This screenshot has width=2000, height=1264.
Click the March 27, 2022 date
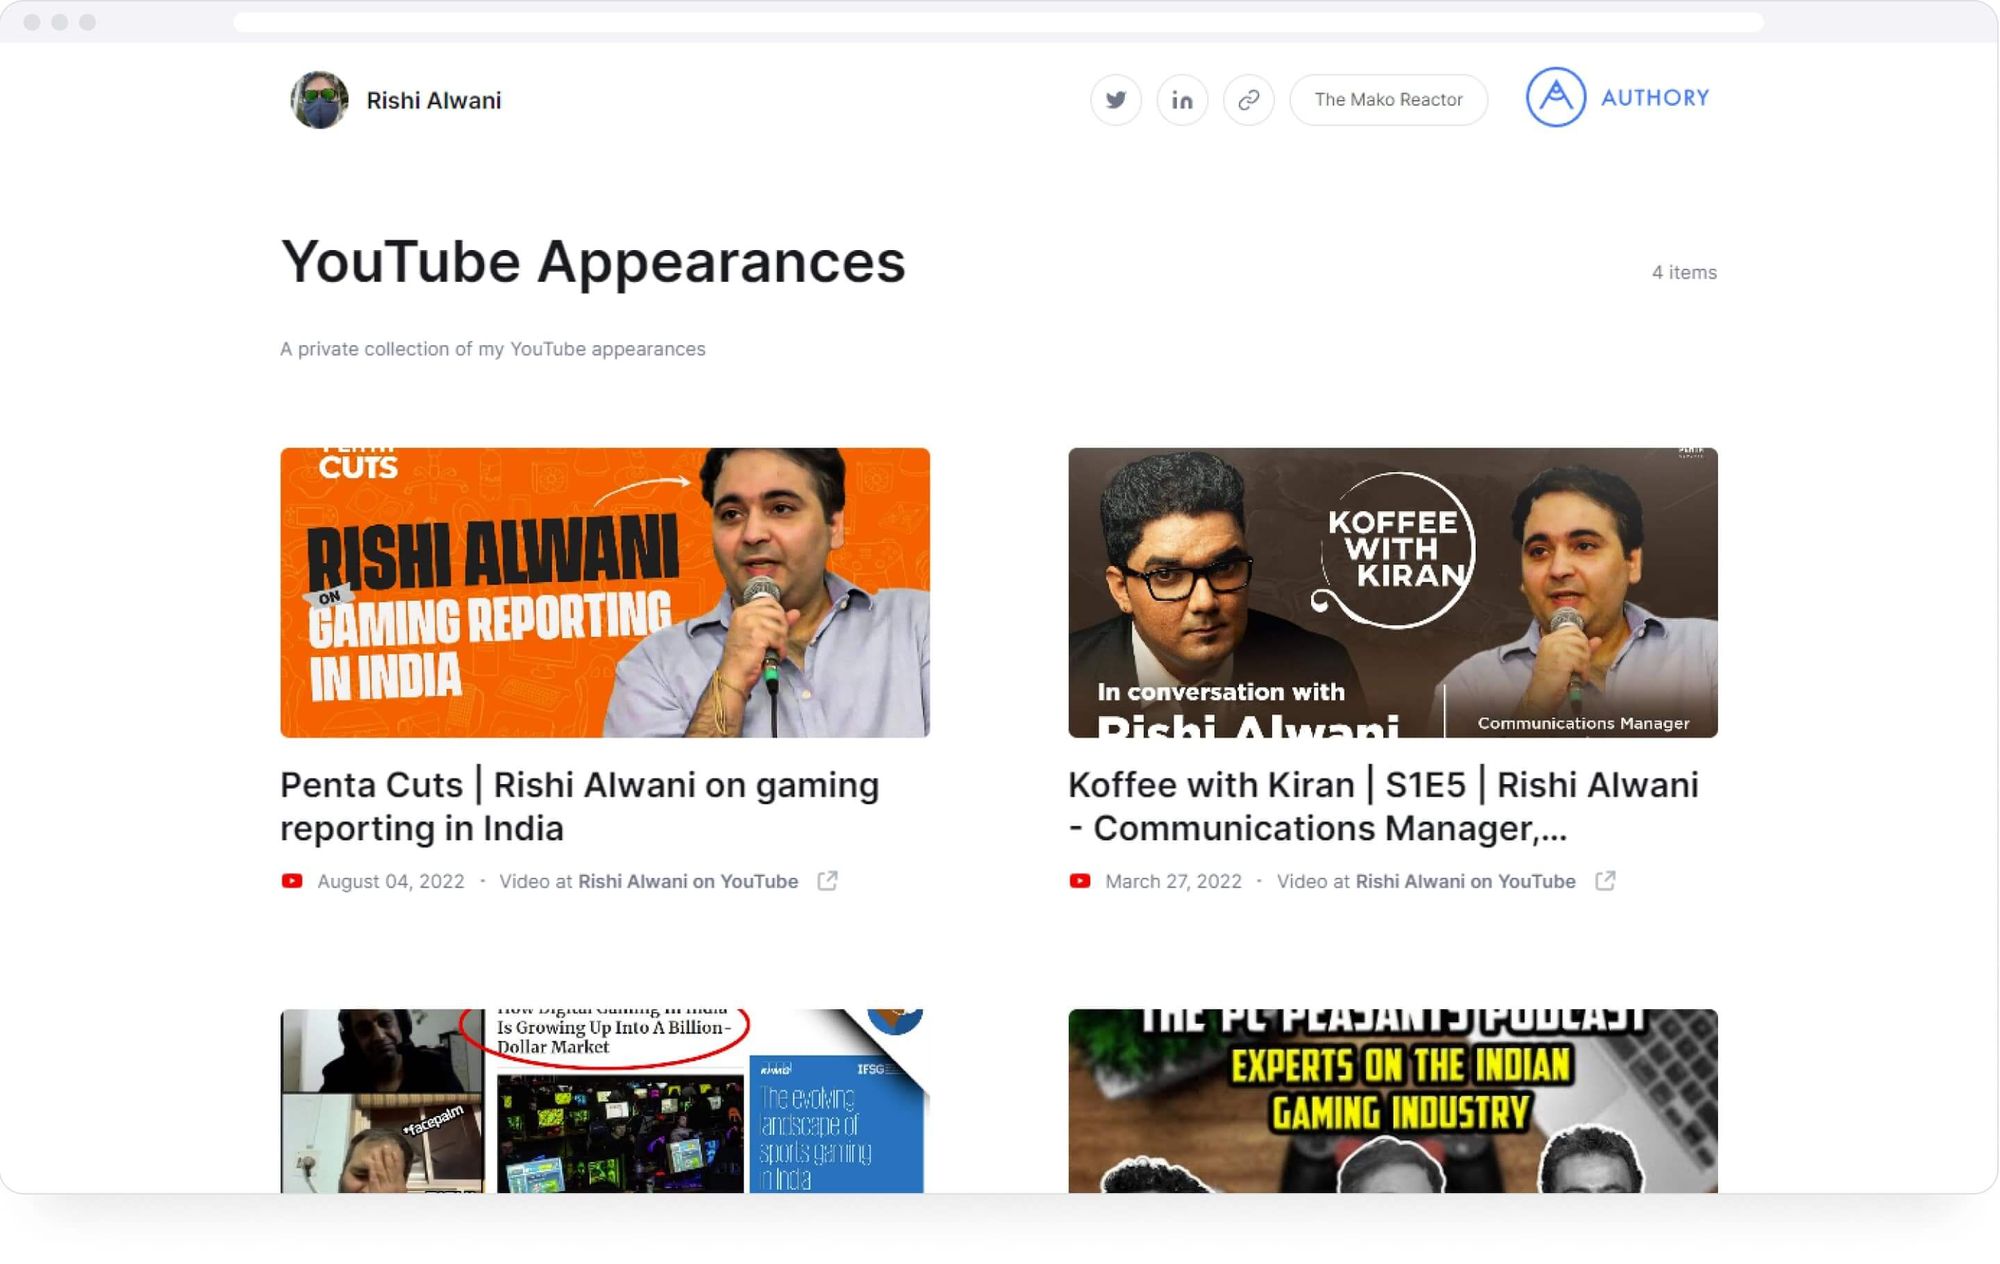[x=1173, y=881]
